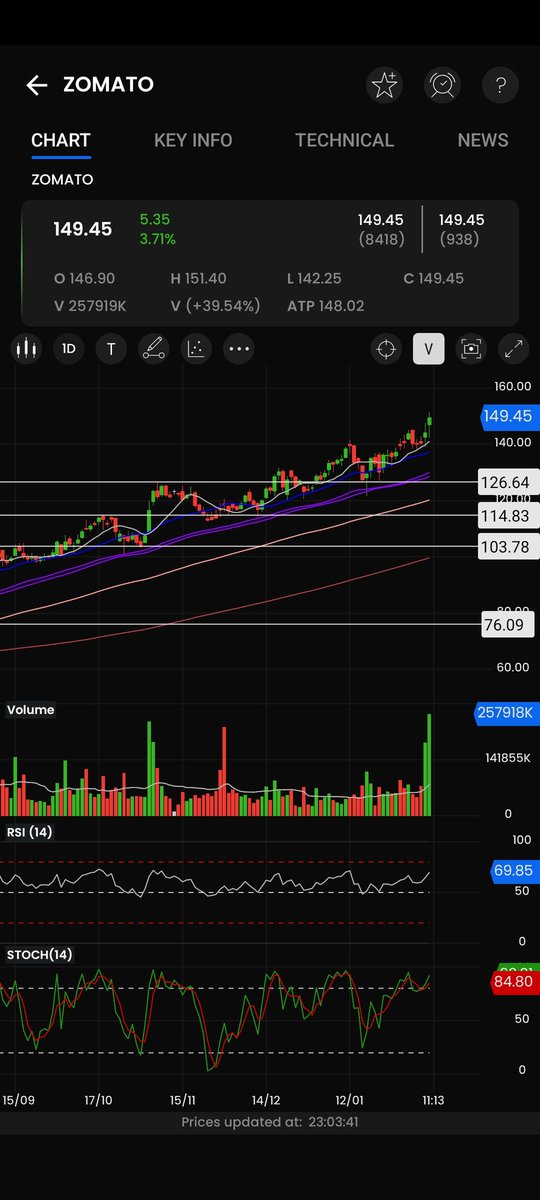The image size is (540, 1200).
Task: Open the indicators scatter-chart icon
Action: point(196,349)
